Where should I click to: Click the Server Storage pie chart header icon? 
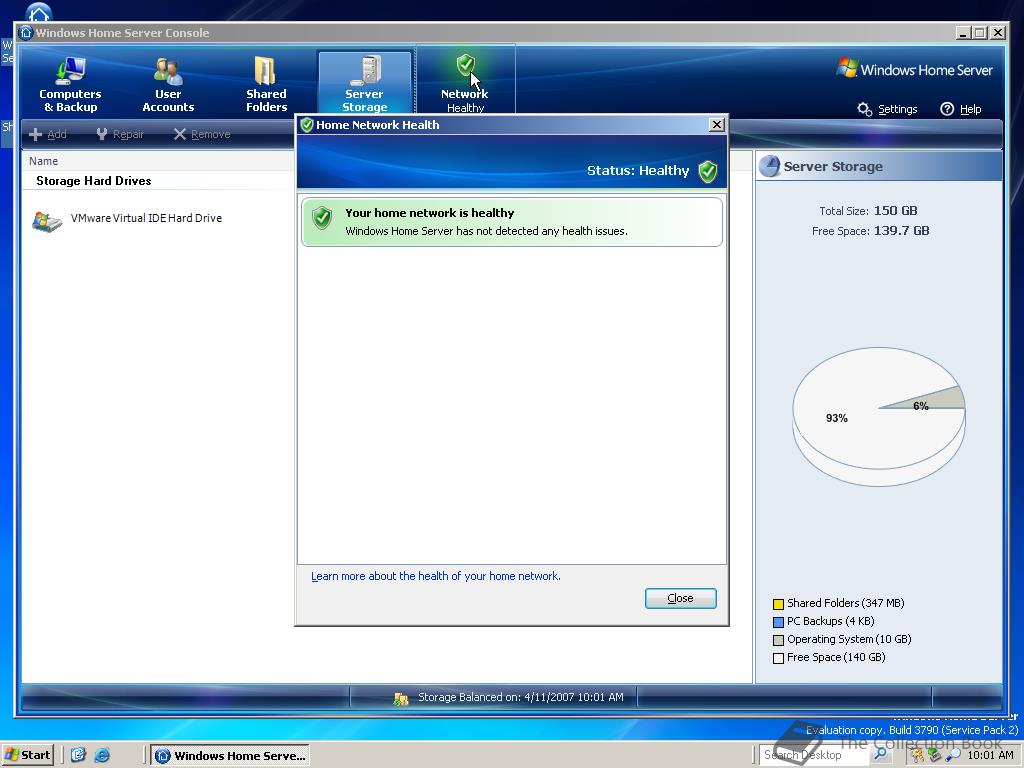point(769,167)
